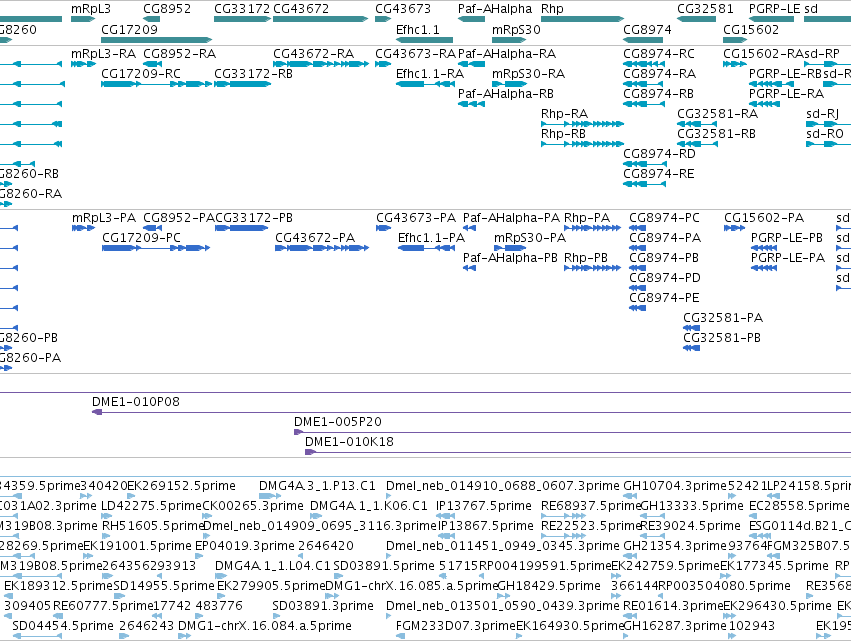851x641 pixels.
Task: Click the GH10704.3prime EST label
Action: coord(675,486)
